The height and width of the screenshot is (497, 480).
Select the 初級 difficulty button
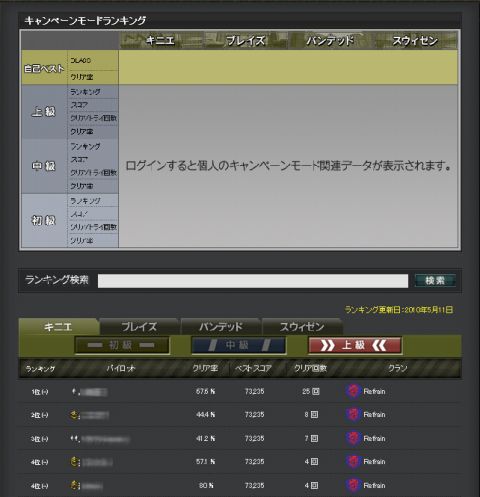click(122, 345)
